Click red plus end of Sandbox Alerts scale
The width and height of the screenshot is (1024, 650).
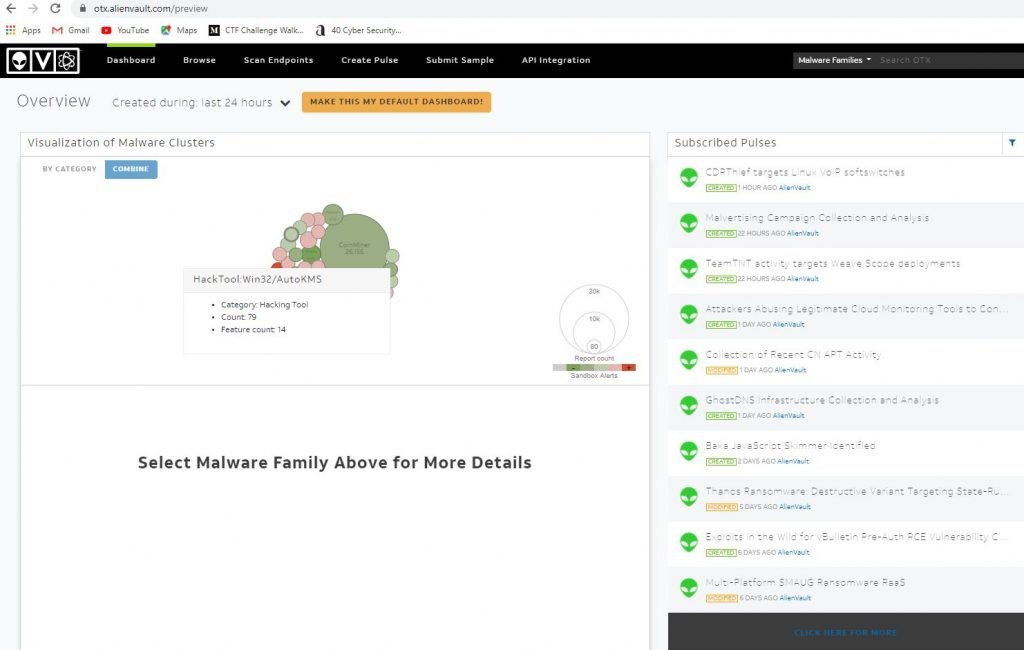628,368
